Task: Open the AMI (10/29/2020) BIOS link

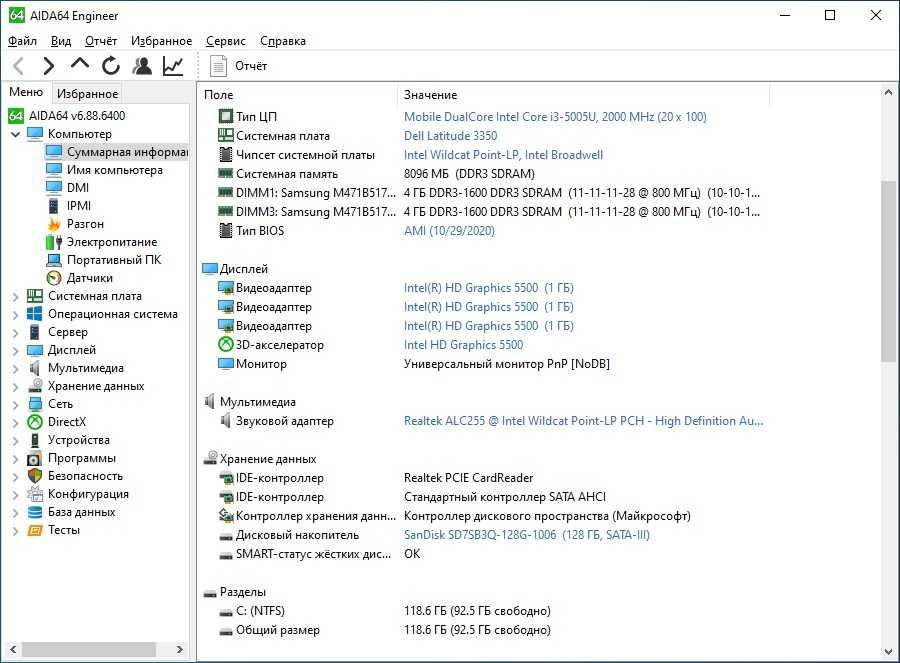Action: point(449,231)
